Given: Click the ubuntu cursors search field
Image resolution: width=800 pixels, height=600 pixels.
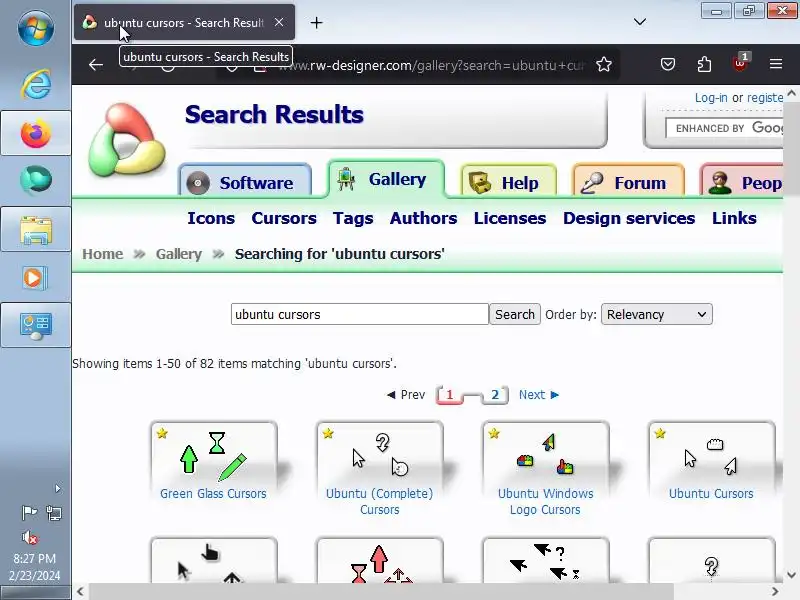Looking at the screenshot, I should [x=360, y=314].
